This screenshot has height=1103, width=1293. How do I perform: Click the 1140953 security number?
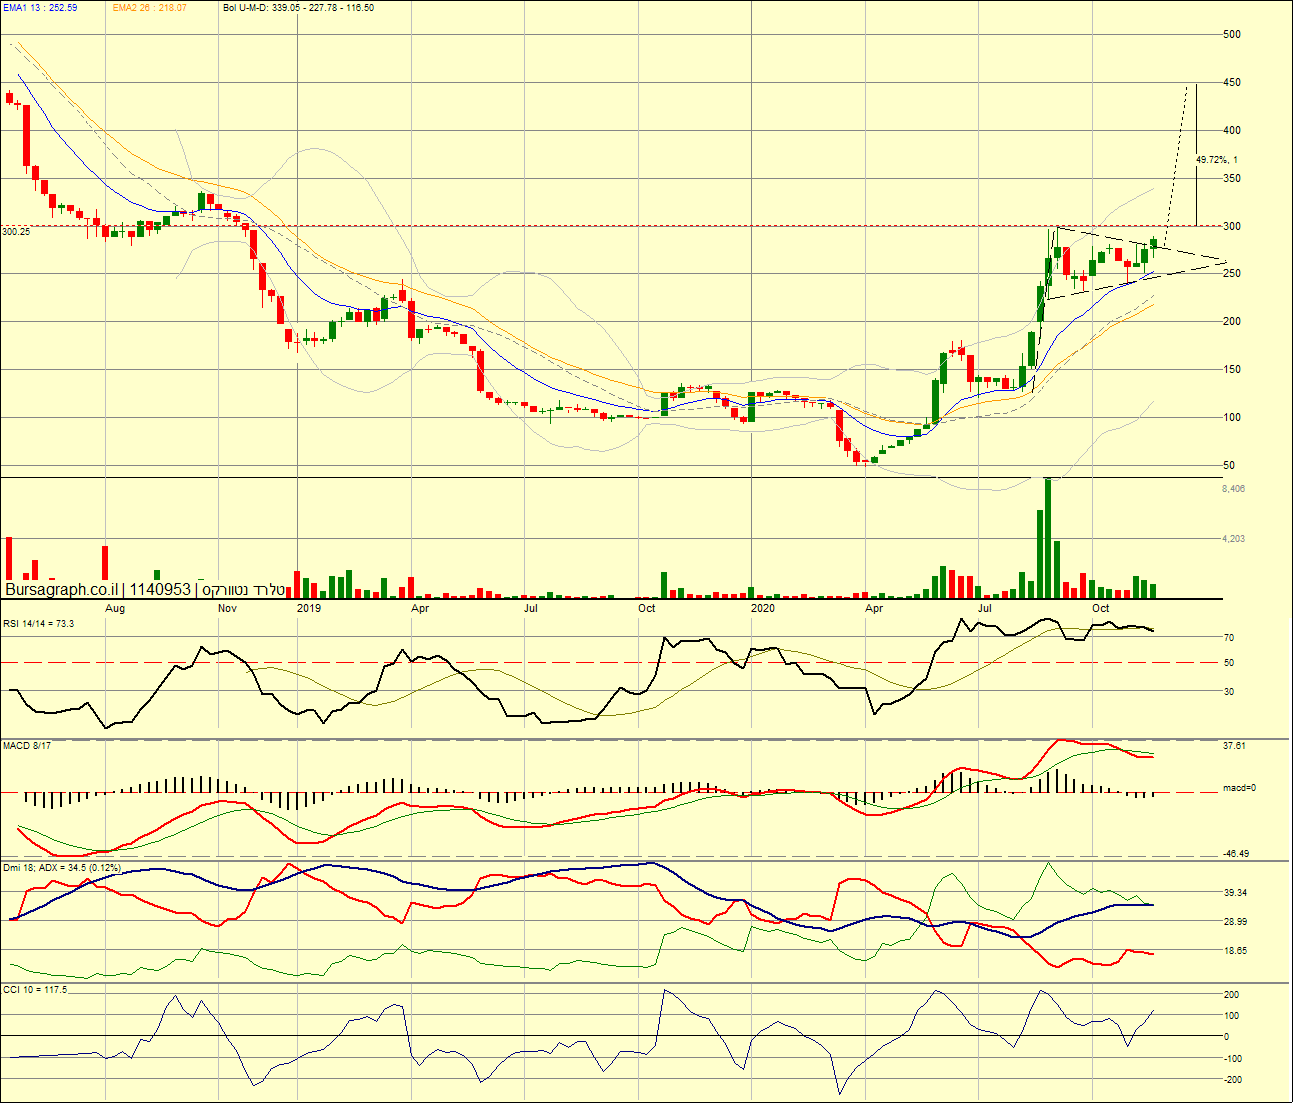pos(160,590)
